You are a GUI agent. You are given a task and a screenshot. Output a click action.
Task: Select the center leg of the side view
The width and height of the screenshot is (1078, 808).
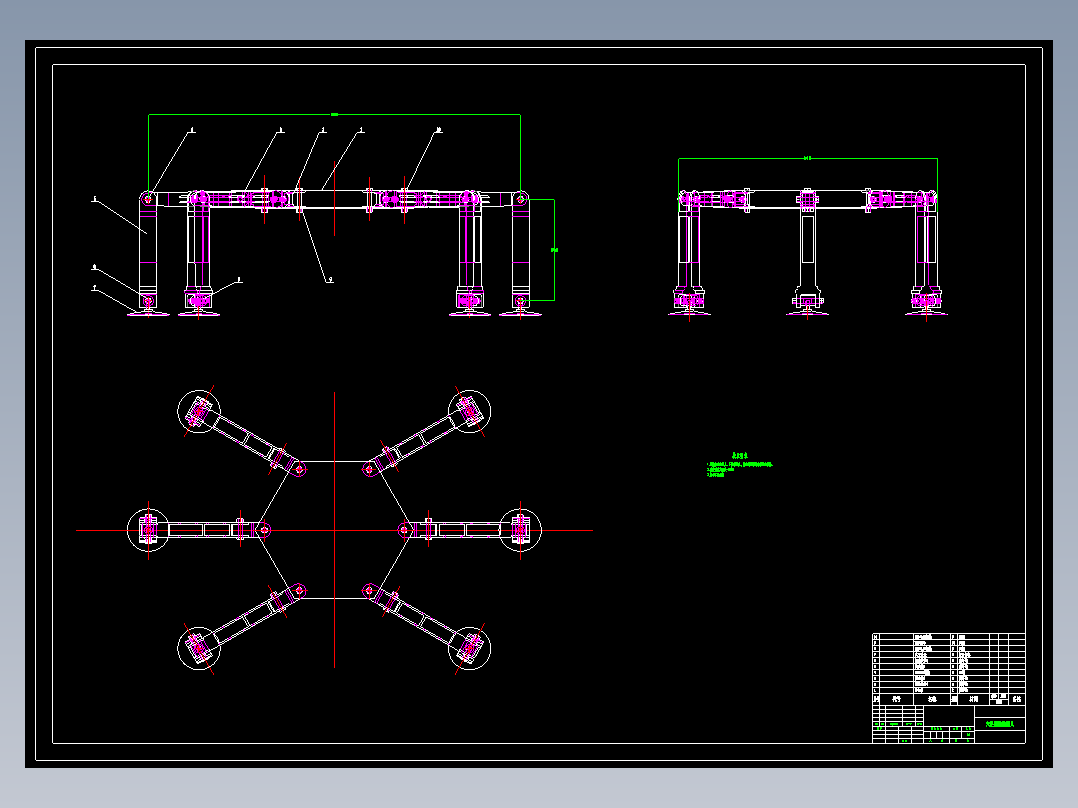pos(808,255)
